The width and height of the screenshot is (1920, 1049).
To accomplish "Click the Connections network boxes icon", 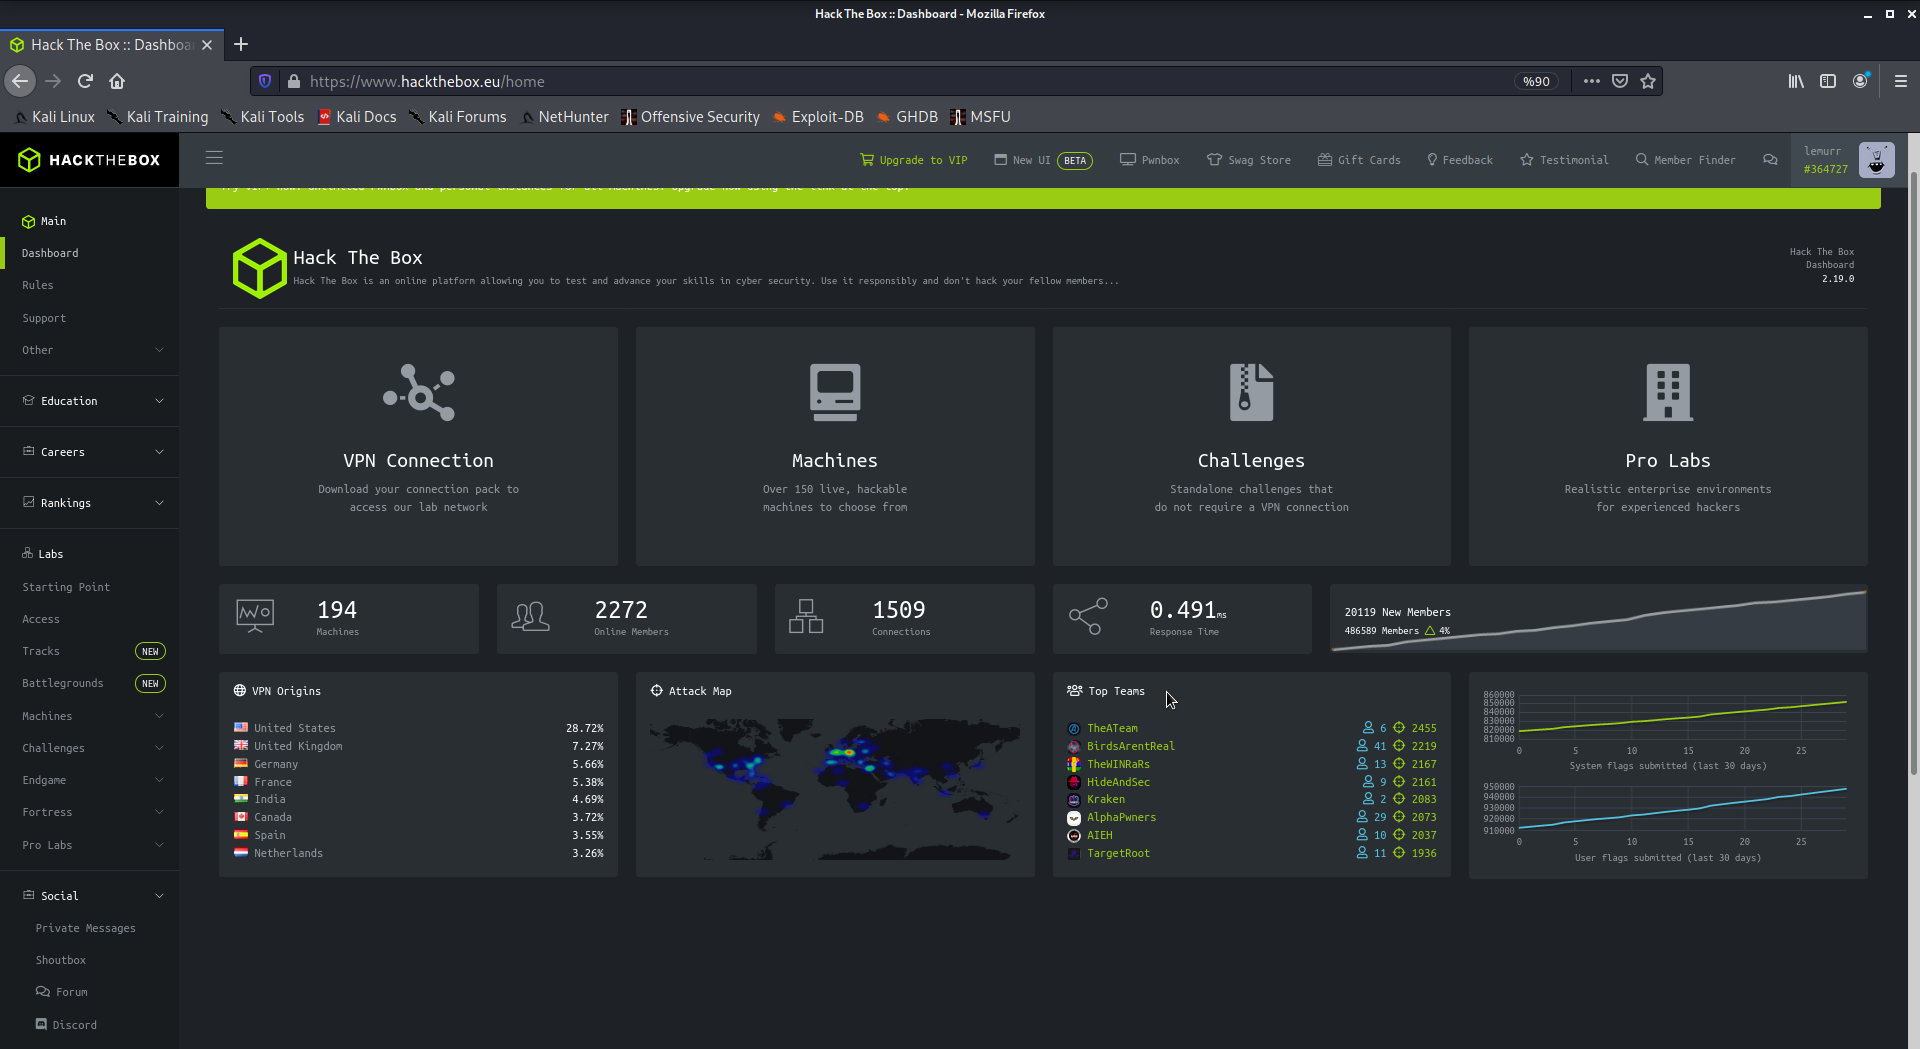I will 806,616.
